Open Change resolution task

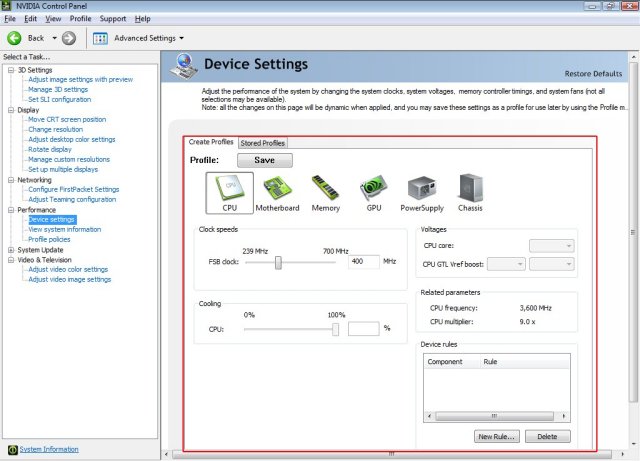coord(56,129)
